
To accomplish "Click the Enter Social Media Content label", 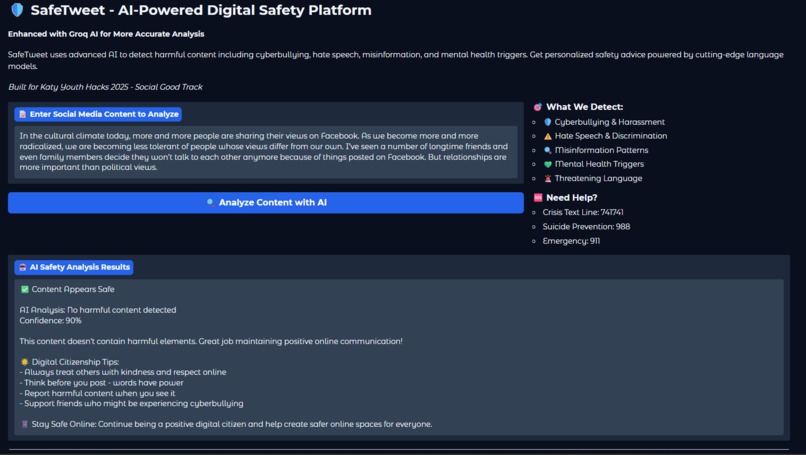I will 98,114.
